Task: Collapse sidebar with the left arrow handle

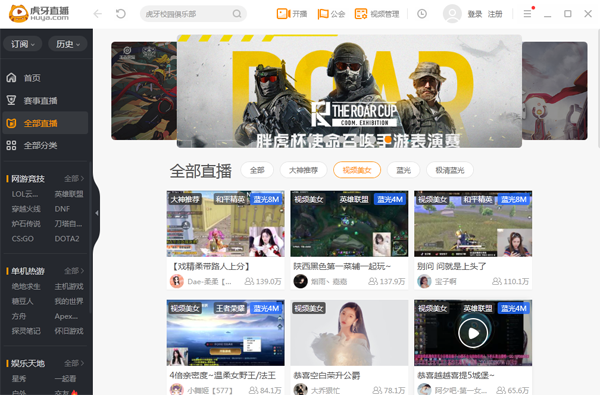Action: pos(97,213)
